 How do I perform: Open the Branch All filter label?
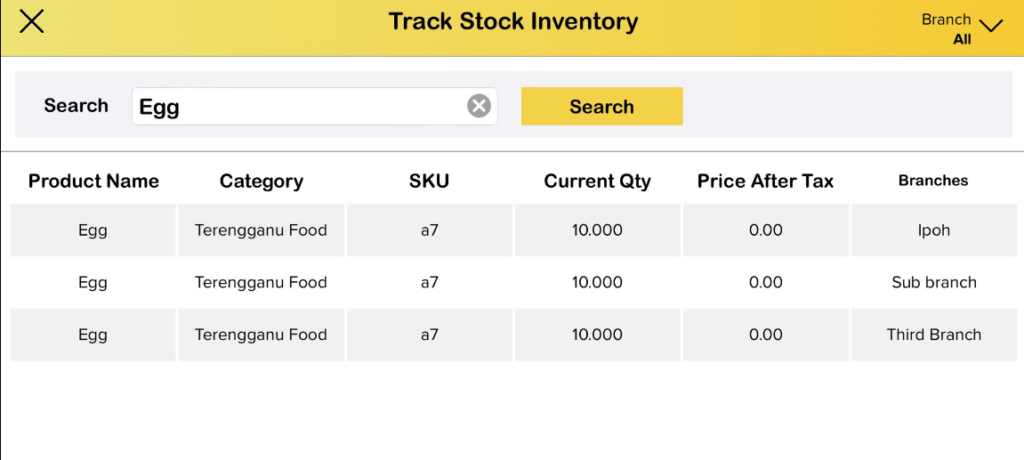[948, 29]
